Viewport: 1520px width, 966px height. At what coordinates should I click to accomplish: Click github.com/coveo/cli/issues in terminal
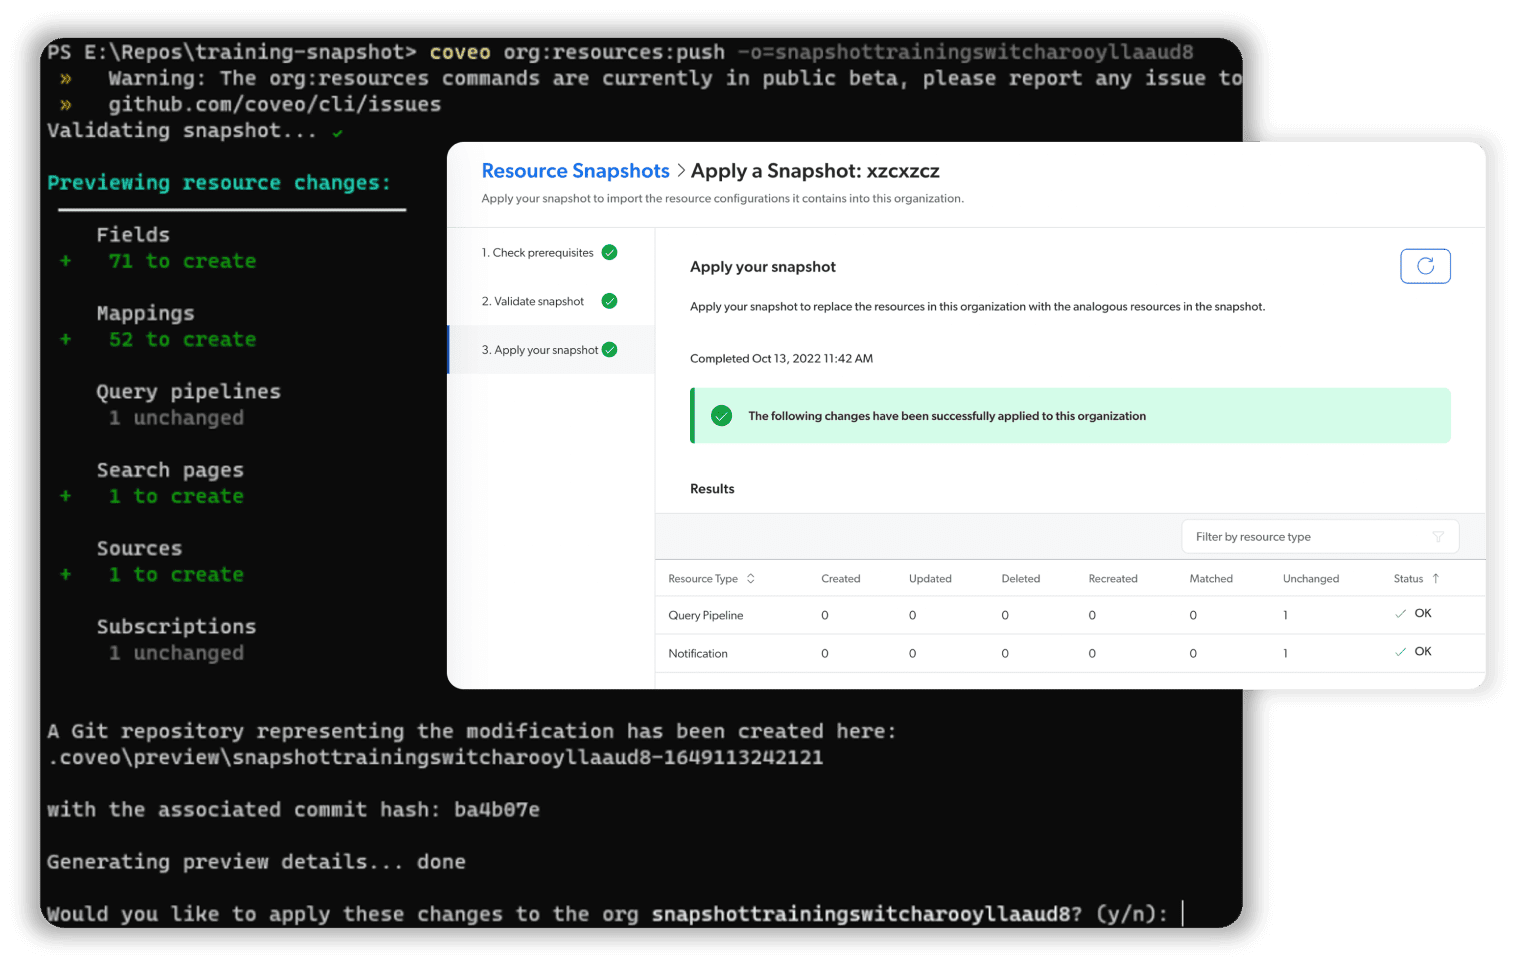(x=275, y=104)
